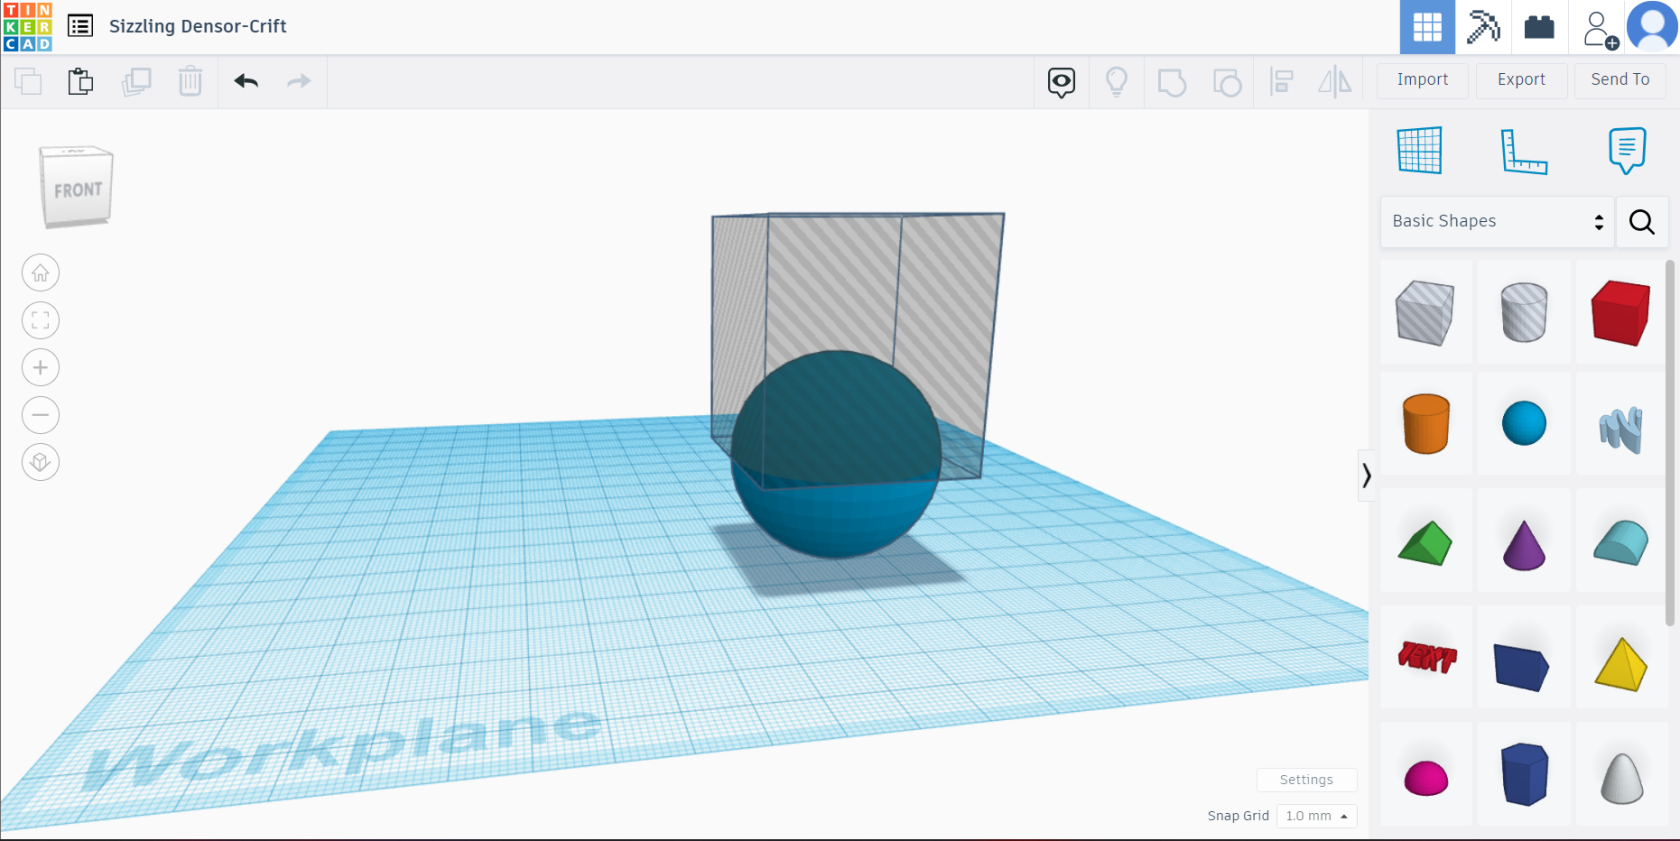Open the Notes tool icon

(x=1627, y=151)
